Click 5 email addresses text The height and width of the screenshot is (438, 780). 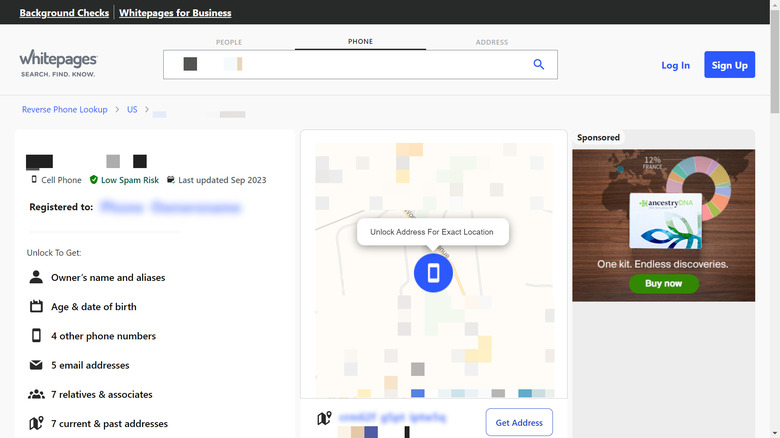click(90, 365)
